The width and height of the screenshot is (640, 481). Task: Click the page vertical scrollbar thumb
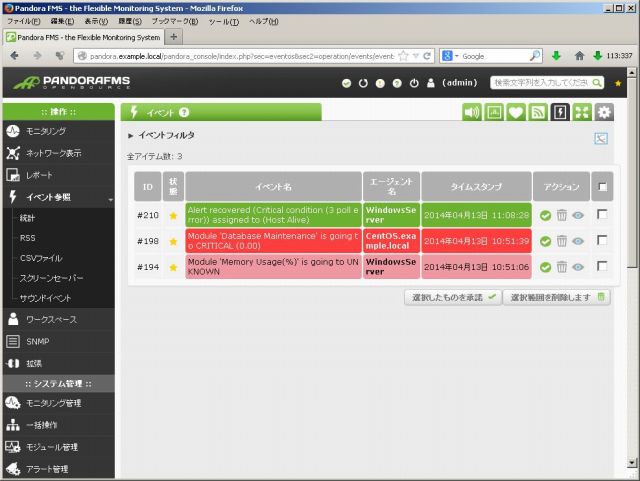(631, 174)
